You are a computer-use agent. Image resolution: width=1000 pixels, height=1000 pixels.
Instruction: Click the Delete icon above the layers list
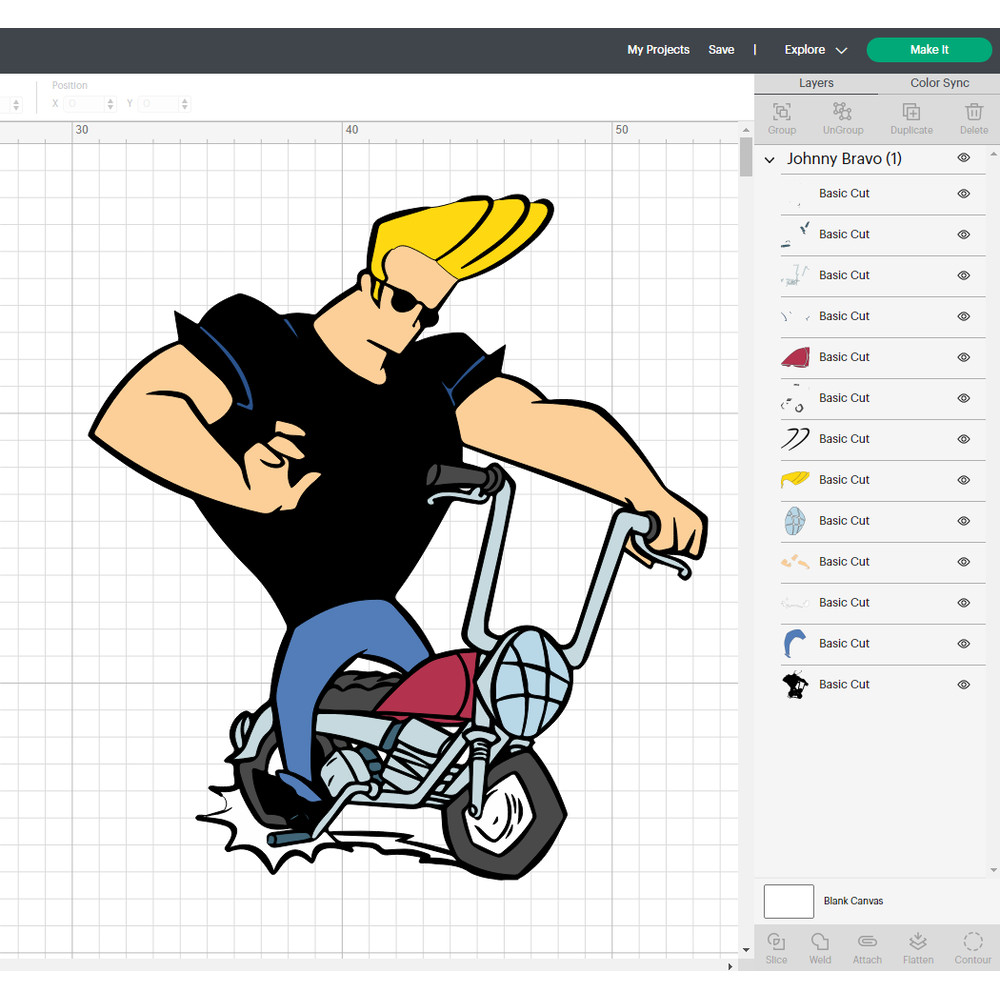click(973, 117)
